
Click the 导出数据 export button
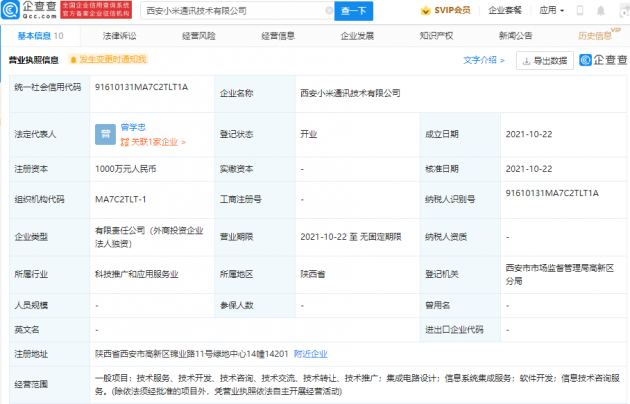pos(545,61)
